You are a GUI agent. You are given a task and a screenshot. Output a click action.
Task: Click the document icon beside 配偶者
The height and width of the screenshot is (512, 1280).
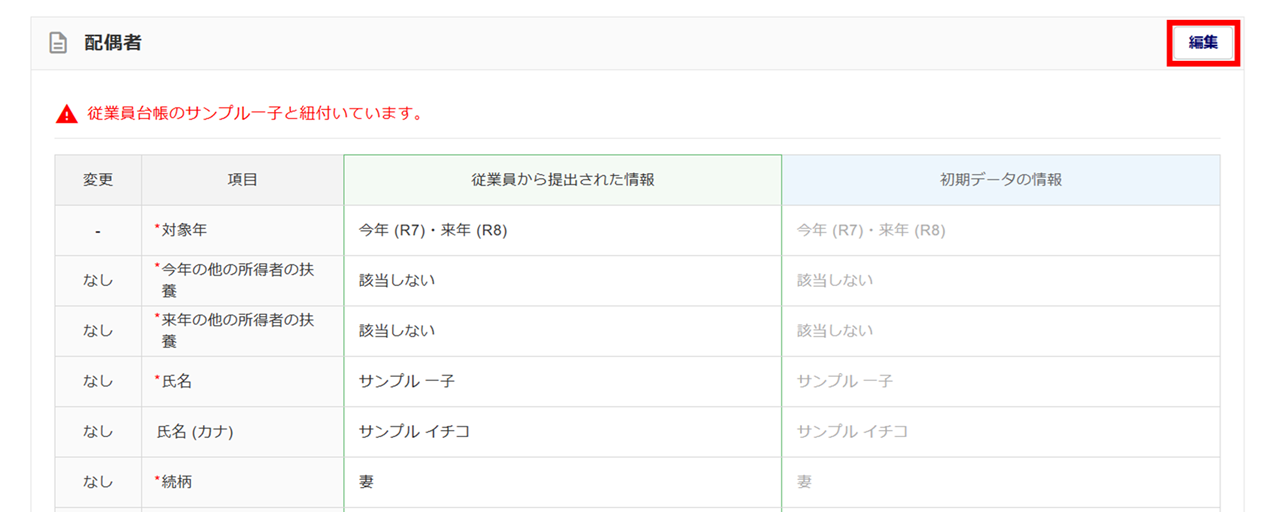pyautogui.click(x=58, y=43)
